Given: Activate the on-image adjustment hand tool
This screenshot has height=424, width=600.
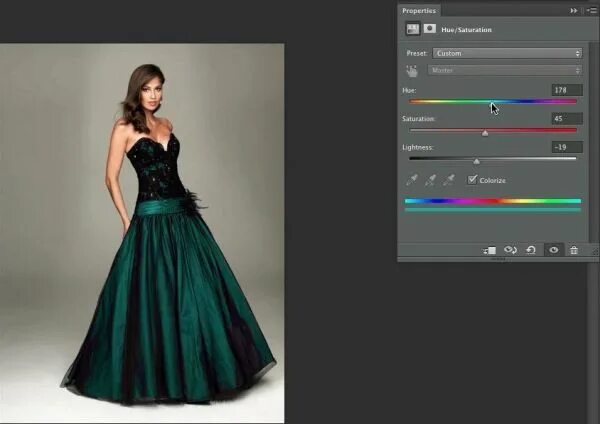Looking at the screenshot, I should pos(412,71).
